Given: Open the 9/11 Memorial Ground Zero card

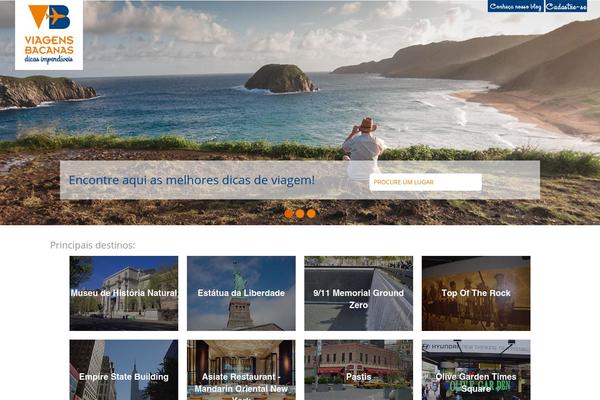Looking at the screenshot, I should pos(359,293).
